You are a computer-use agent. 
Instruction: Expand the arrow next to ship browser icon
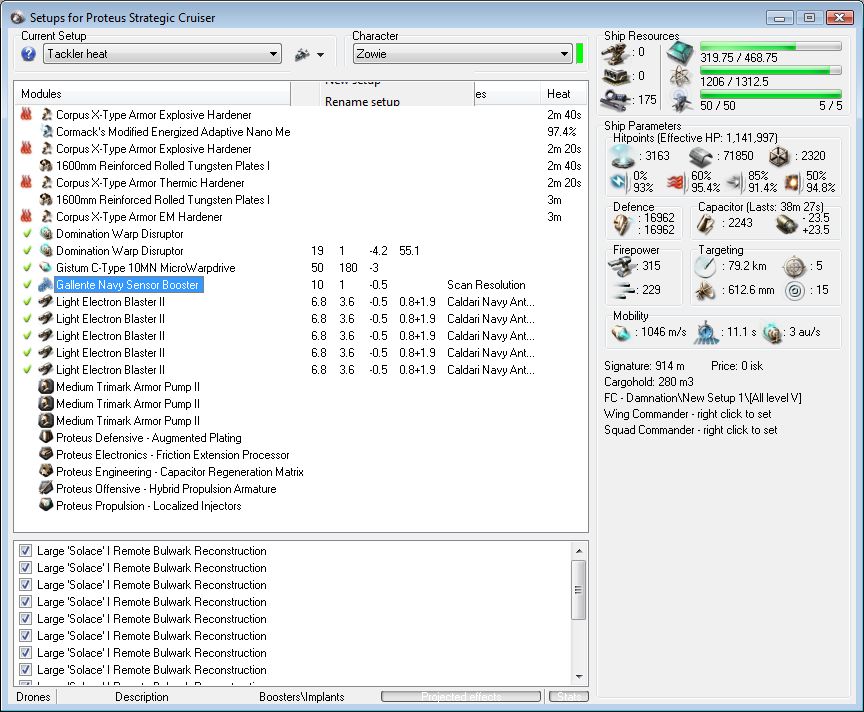pyautogui.click(x=321, y=55)
